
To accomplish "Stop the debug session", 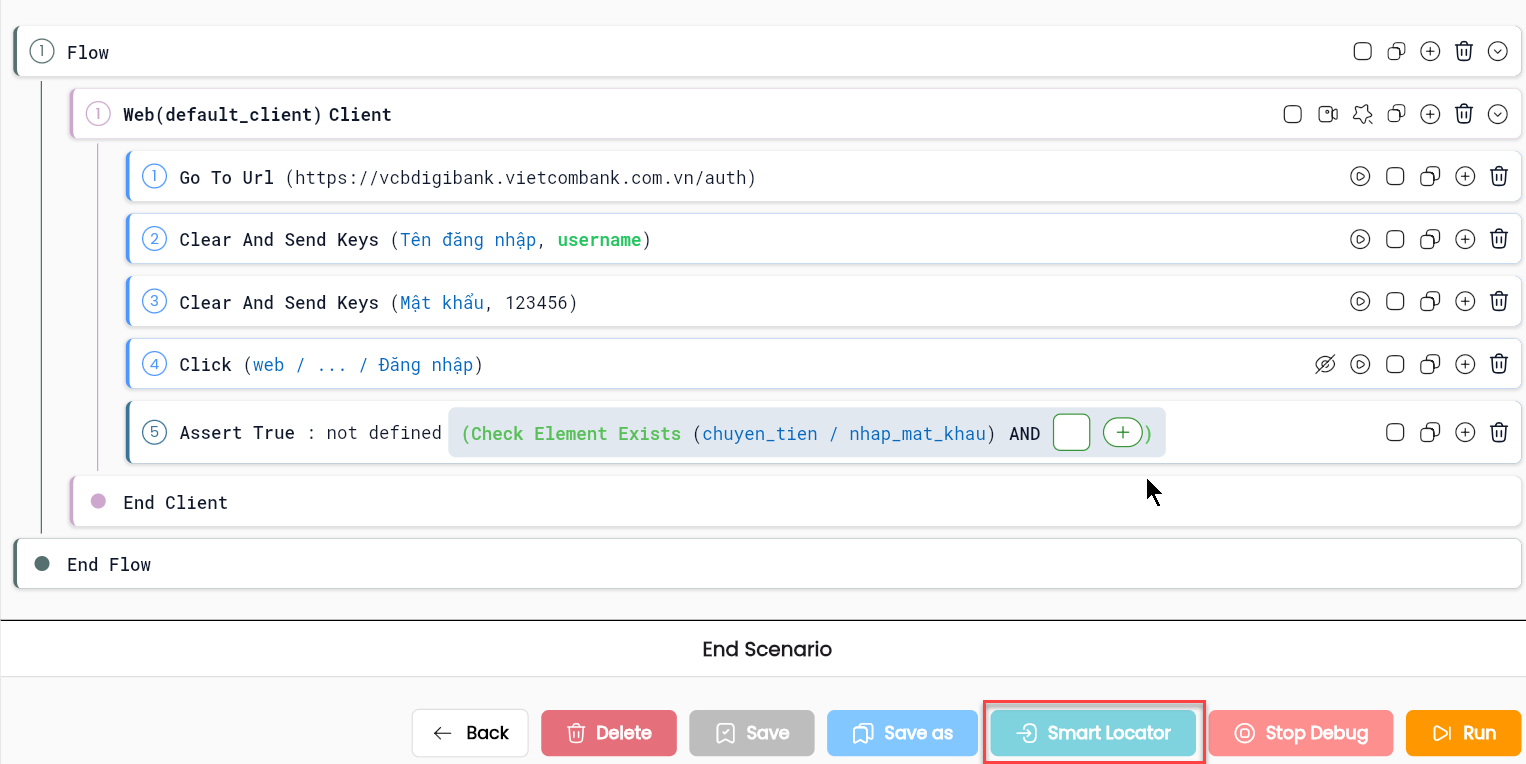I will 1301,733.
